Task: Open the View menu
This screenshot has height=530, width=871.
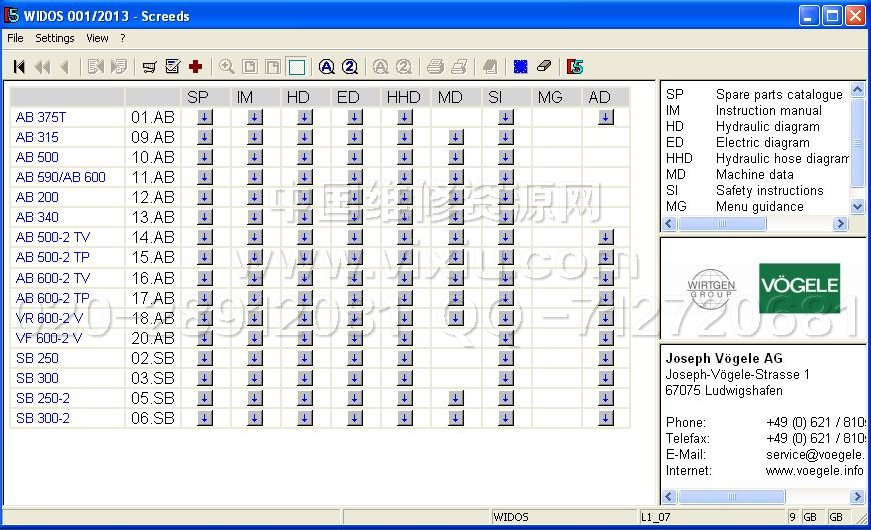Action: tap(97, 38)
